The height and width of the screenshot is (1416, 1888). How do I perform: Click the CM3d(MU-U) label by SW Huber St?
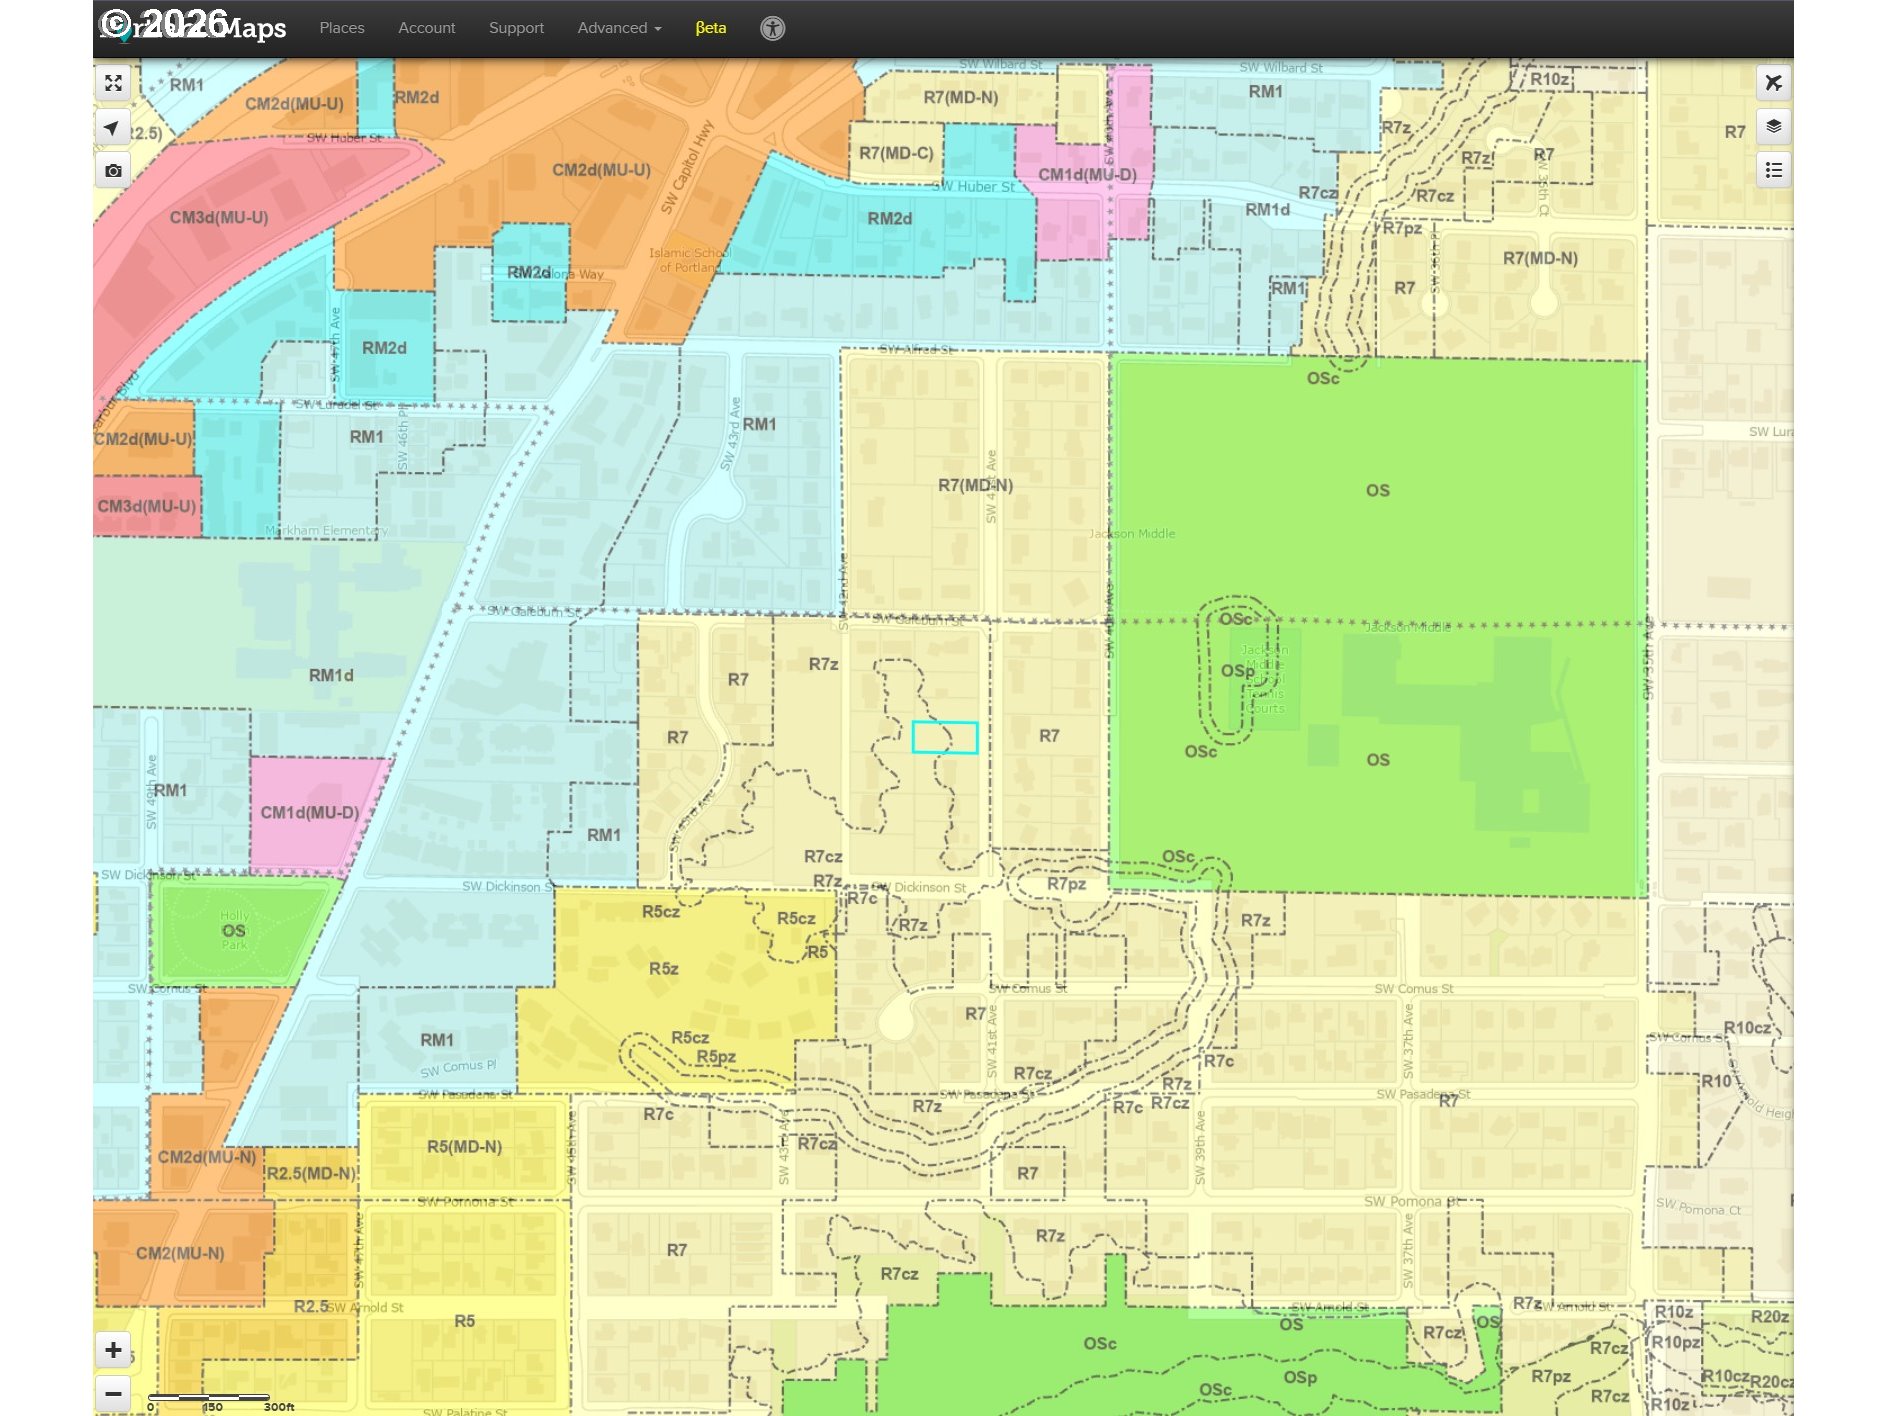tap(219, 217)
